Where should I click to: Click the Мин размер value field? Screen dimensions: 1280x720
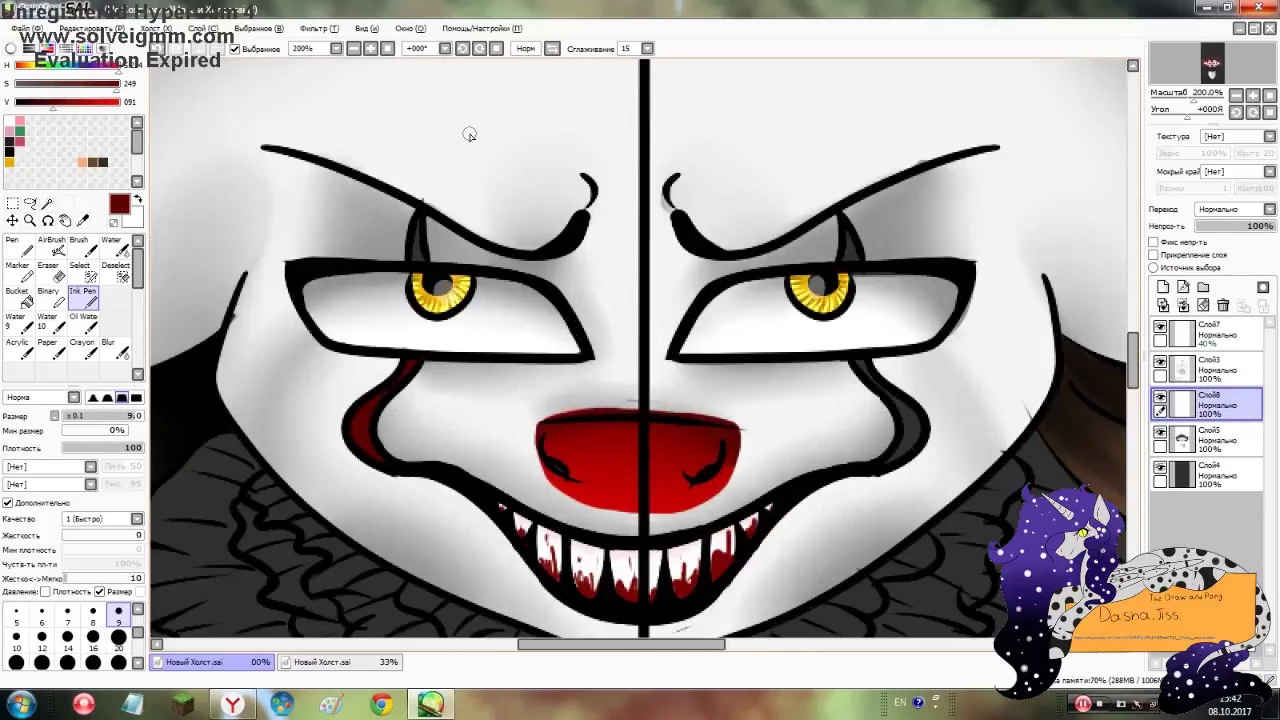click(94, 431)
